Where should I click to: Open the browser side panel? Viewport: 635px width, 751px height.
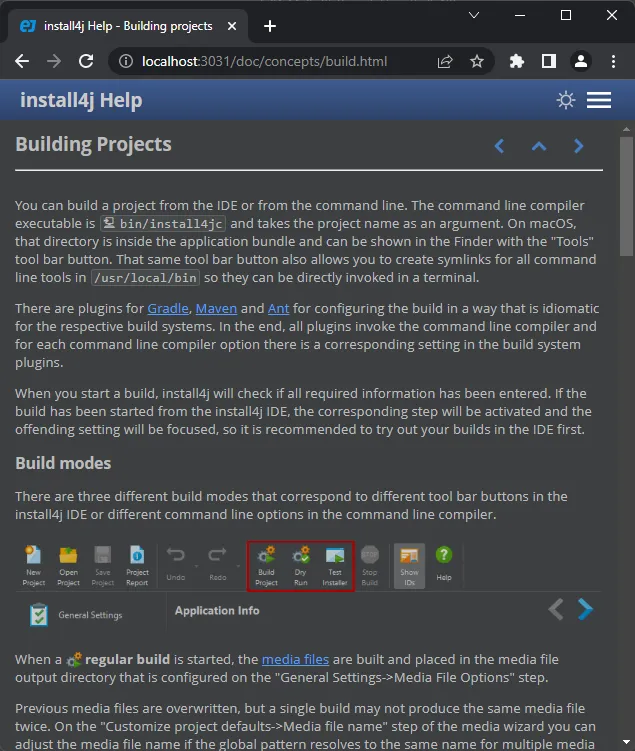(x=549, y=61)
